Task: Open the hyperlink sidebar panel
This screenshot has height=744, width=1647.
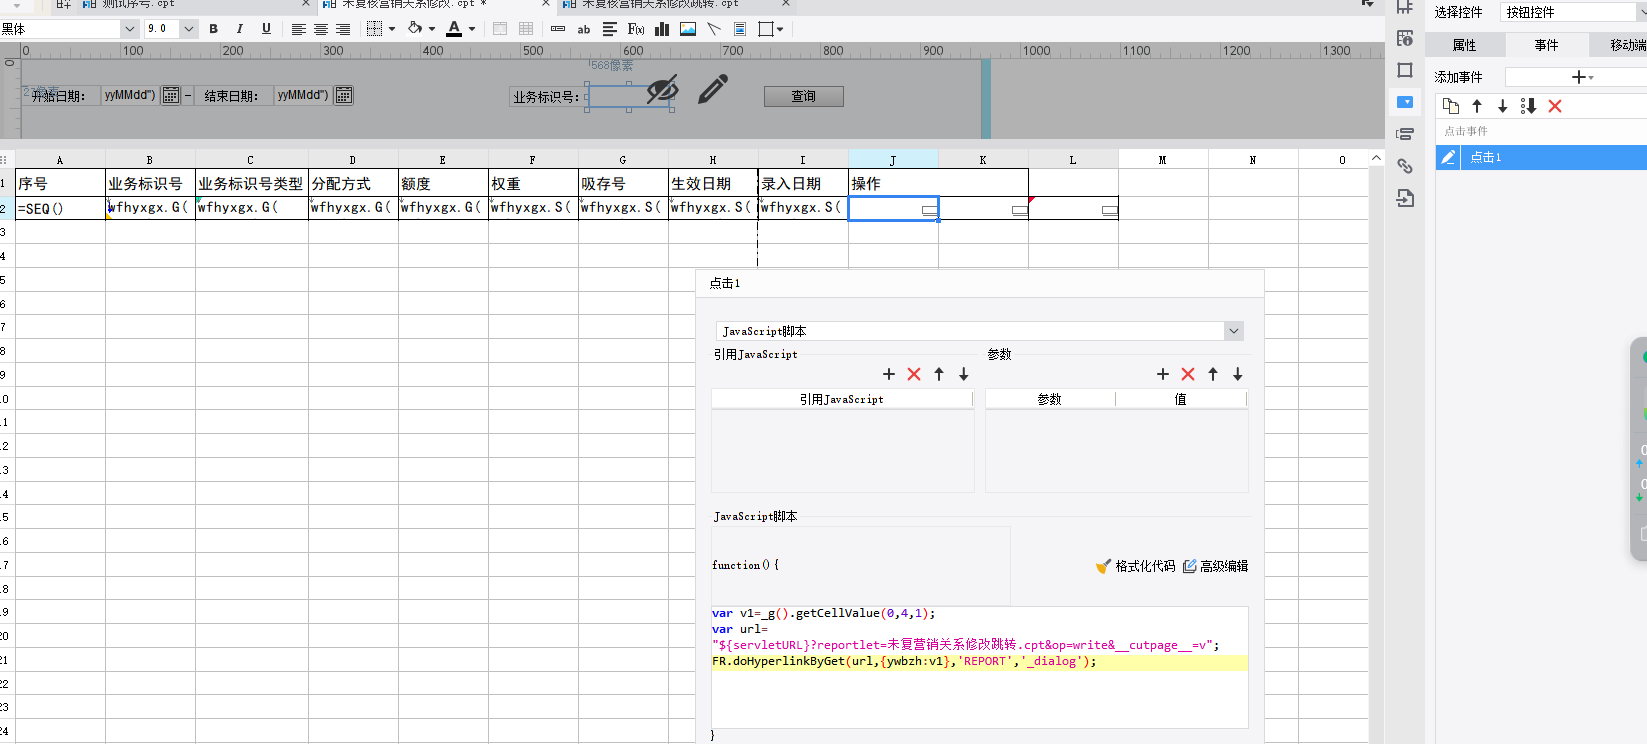Action: coord(1405,166)
